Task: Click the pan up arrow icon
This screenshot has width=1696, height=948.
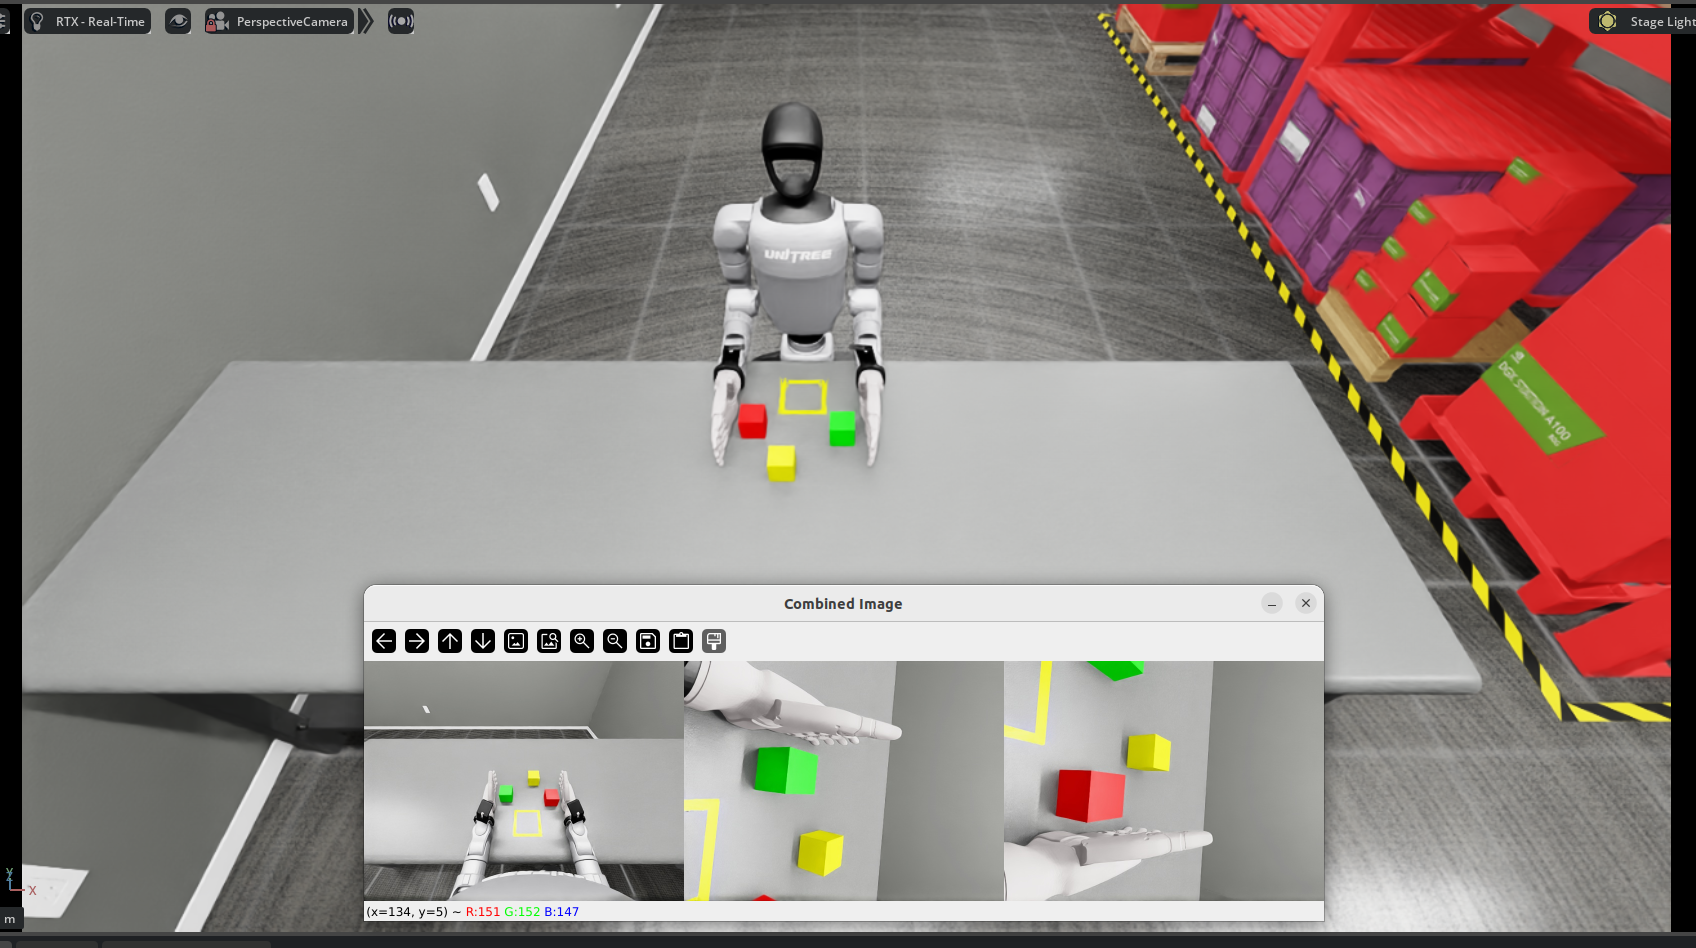Action: coord(450,641)
